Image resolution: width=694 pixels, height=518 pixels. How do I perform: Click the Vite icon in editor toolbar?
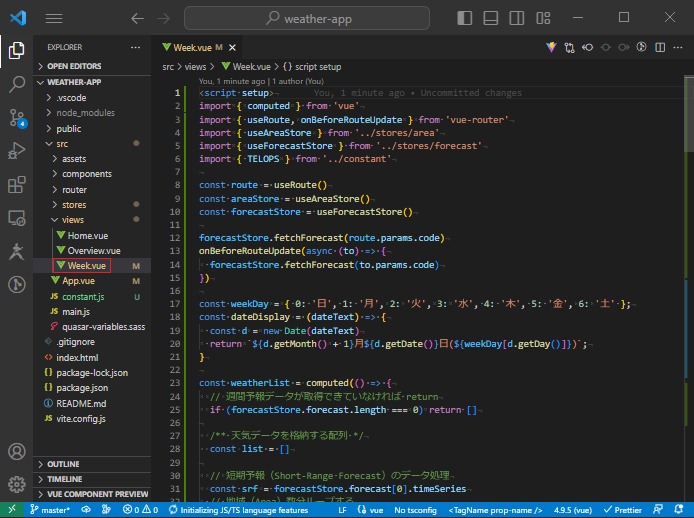coord(551,47)
